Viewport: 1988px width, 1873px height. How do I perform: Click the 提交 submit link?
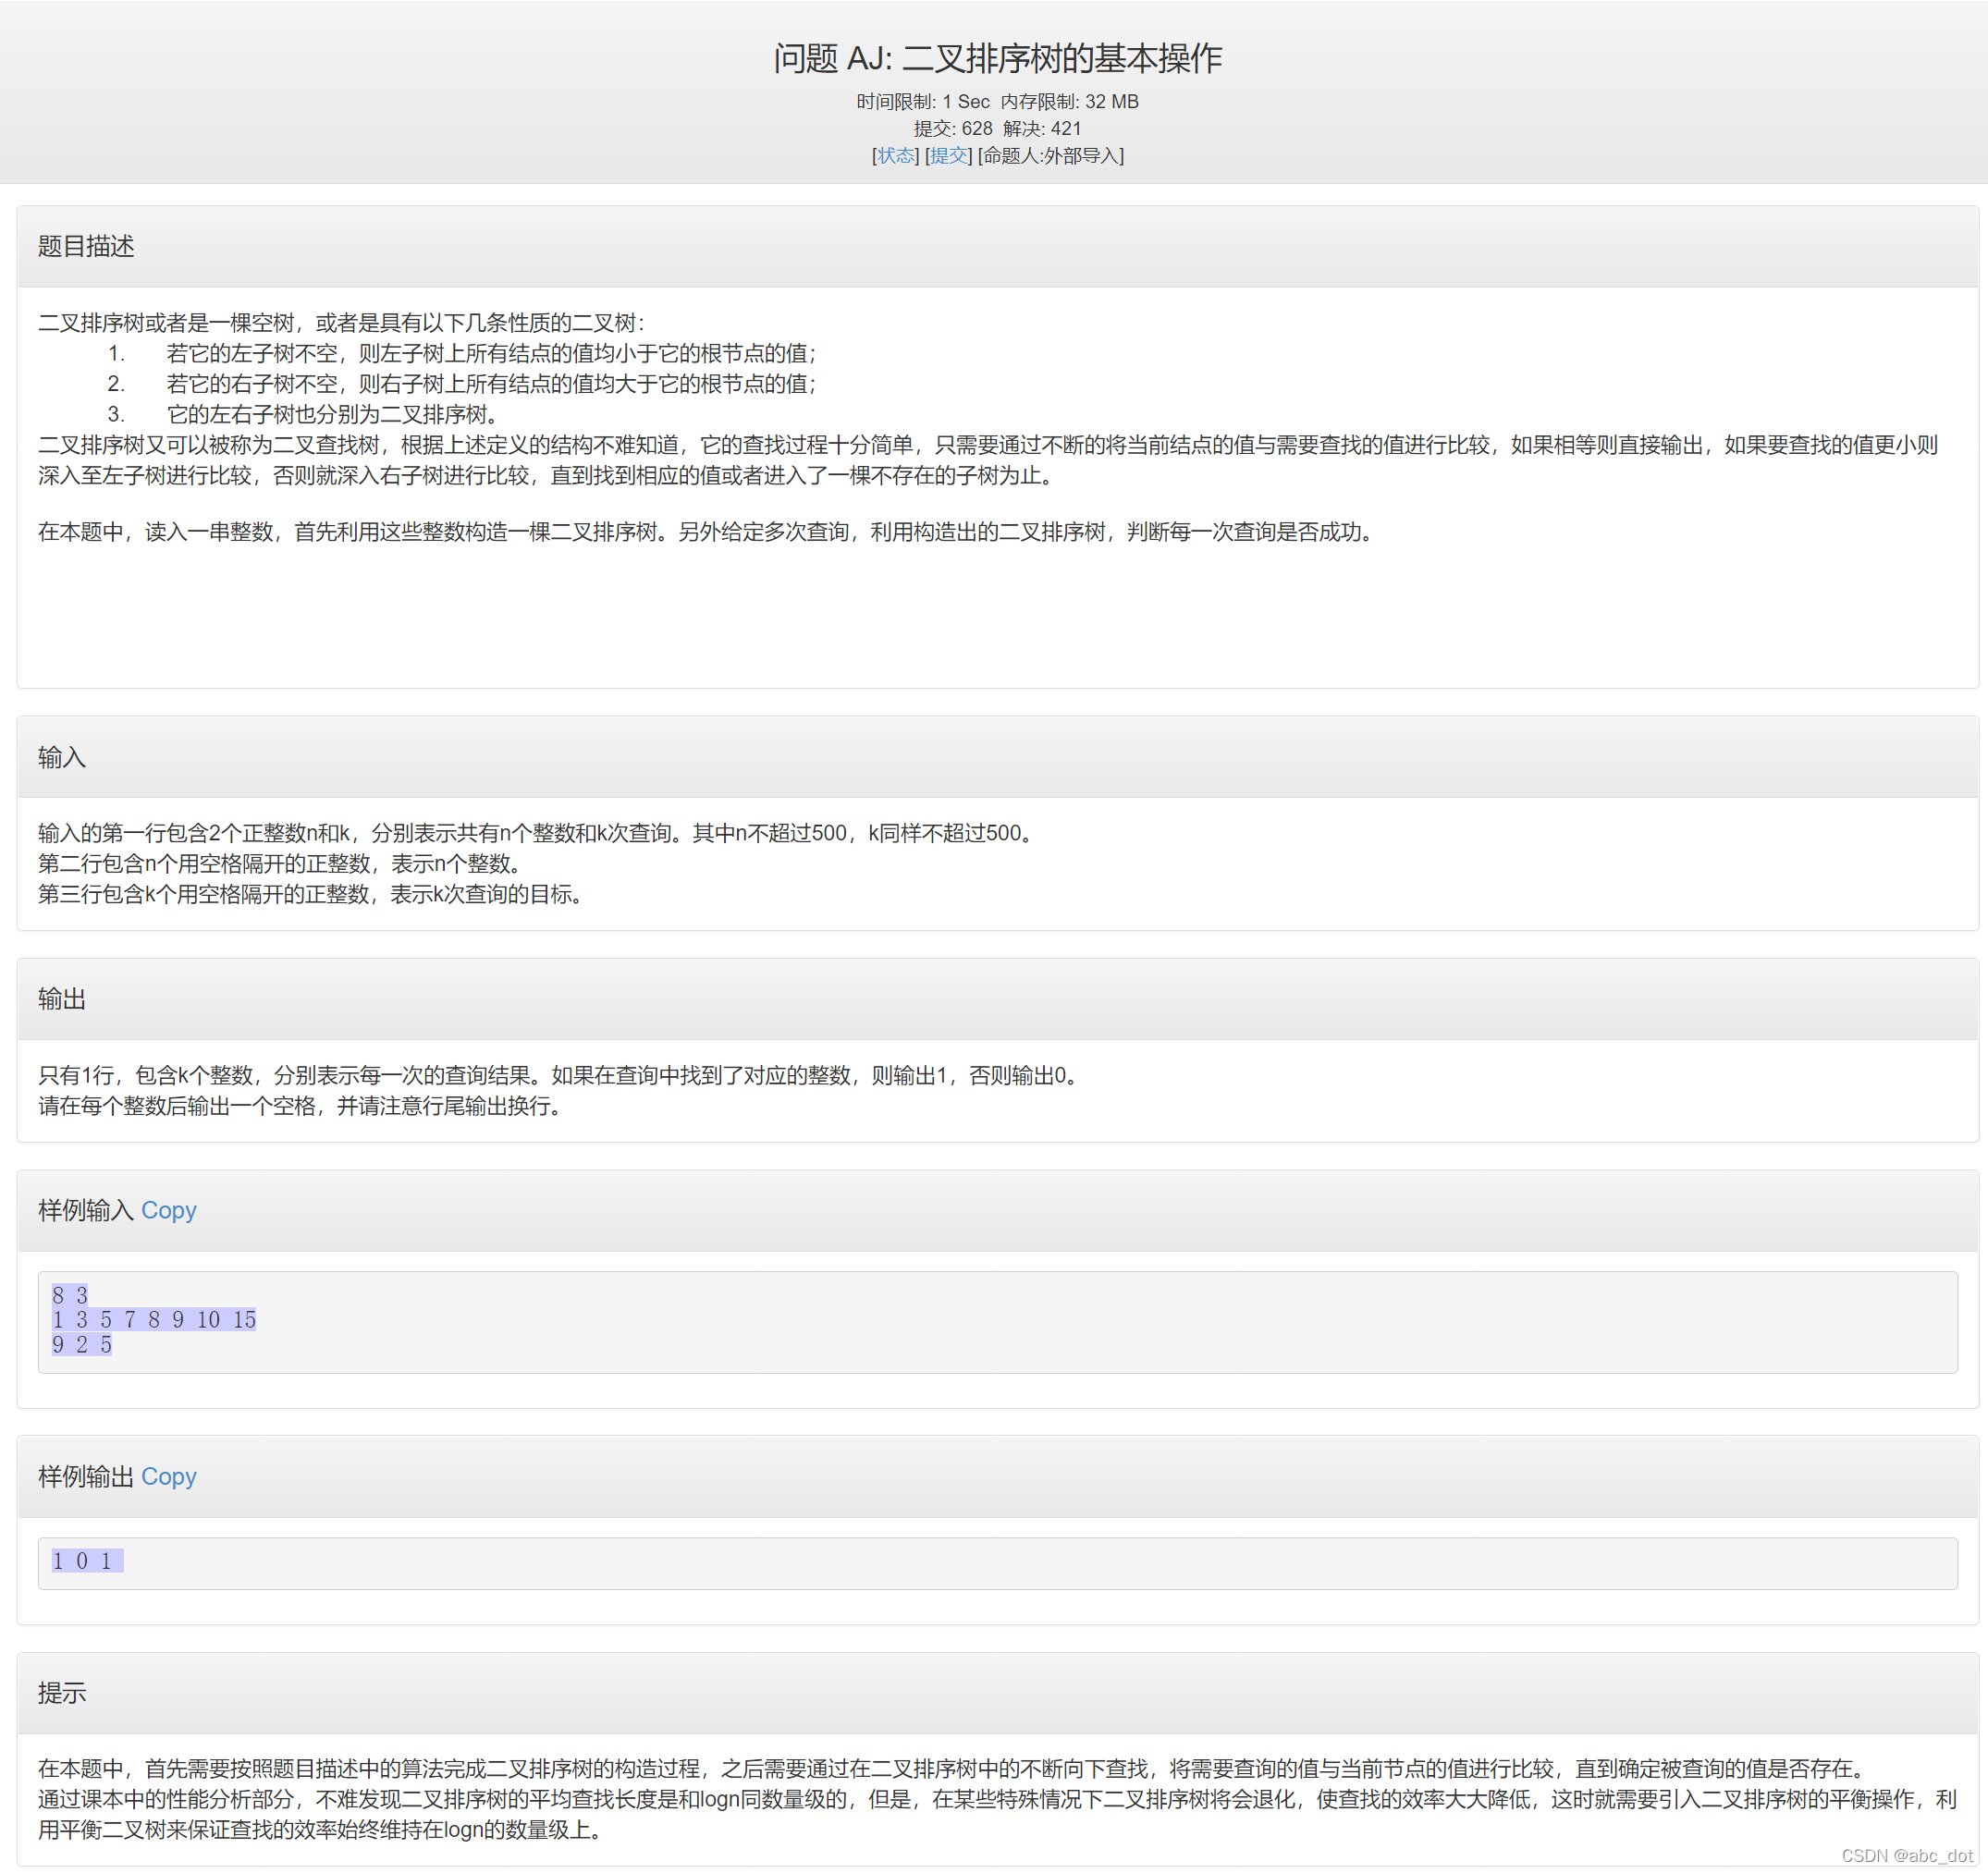click(948, 155)
